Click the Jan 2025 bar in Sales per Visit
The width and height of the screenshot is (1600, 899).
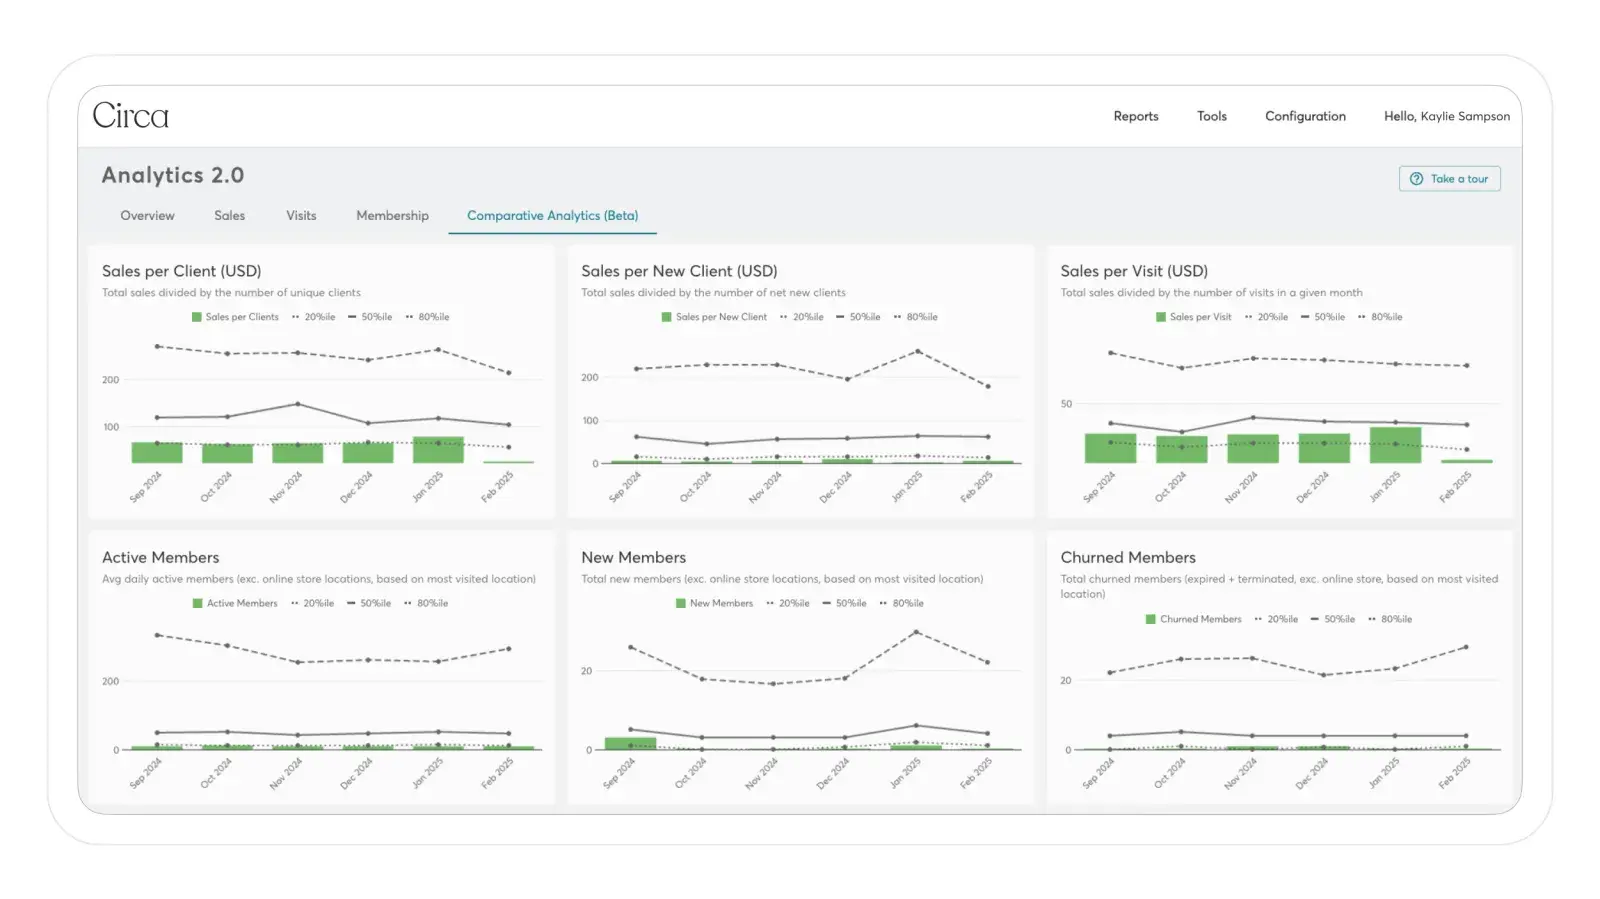pyautogui.click(x=1395, y=445)
